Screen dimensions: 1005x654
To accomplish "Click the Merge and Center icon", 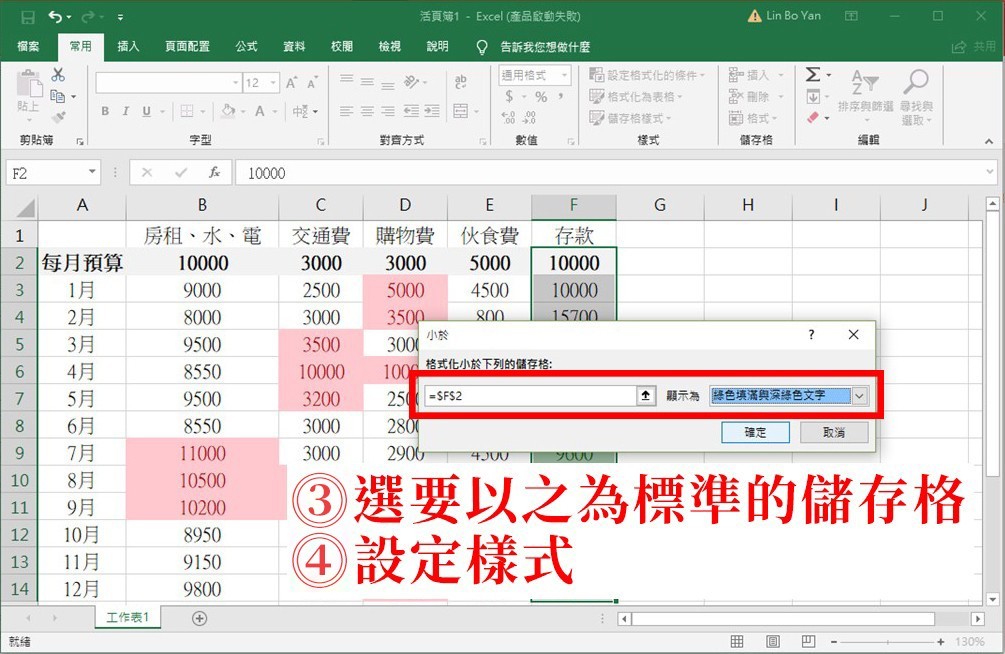I will point(461,111).
